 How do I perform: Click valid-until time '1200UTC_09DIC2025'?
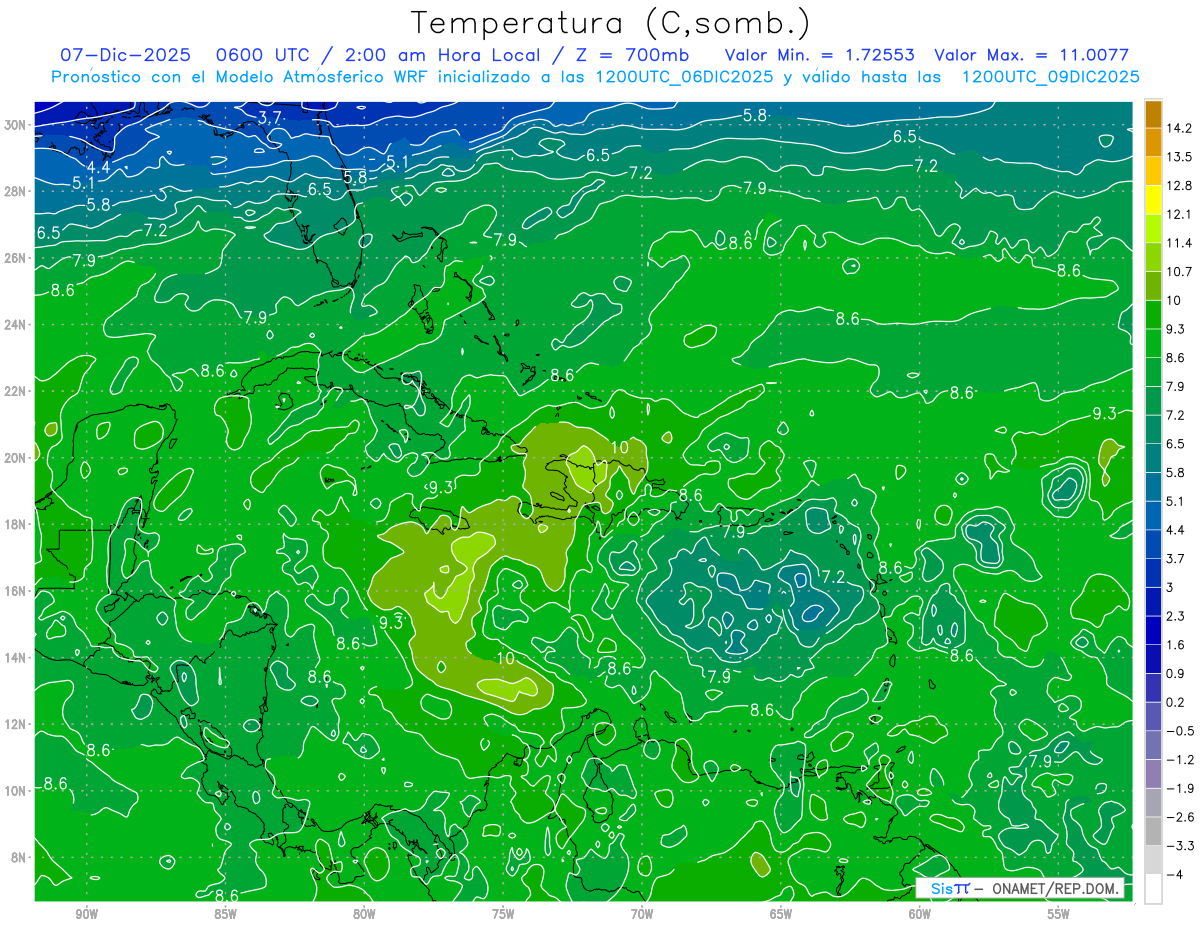(x=1050, y=77)
